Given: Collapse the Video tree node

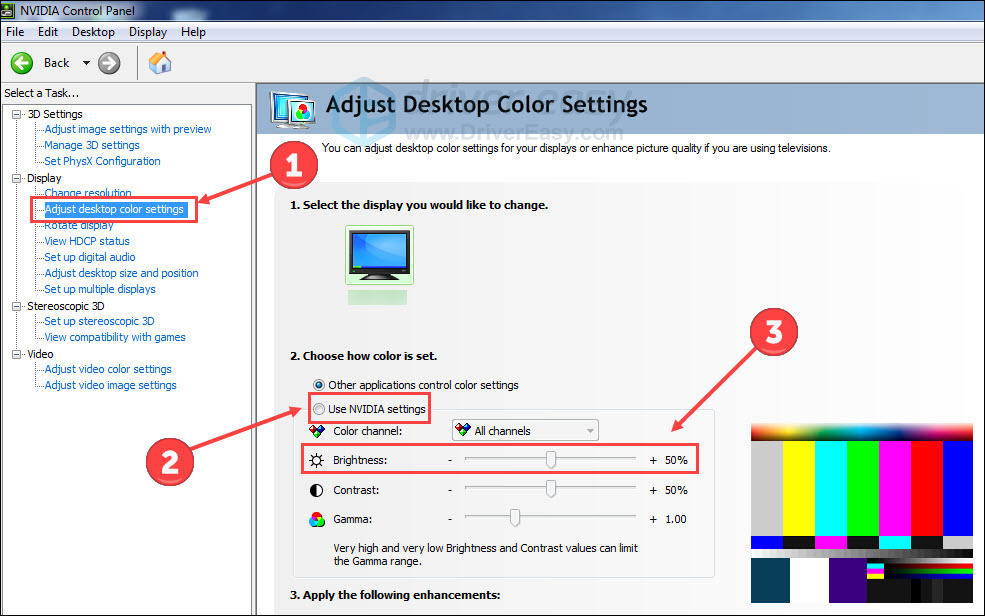Looking at the screenshot, I should [x=17, y=354].
